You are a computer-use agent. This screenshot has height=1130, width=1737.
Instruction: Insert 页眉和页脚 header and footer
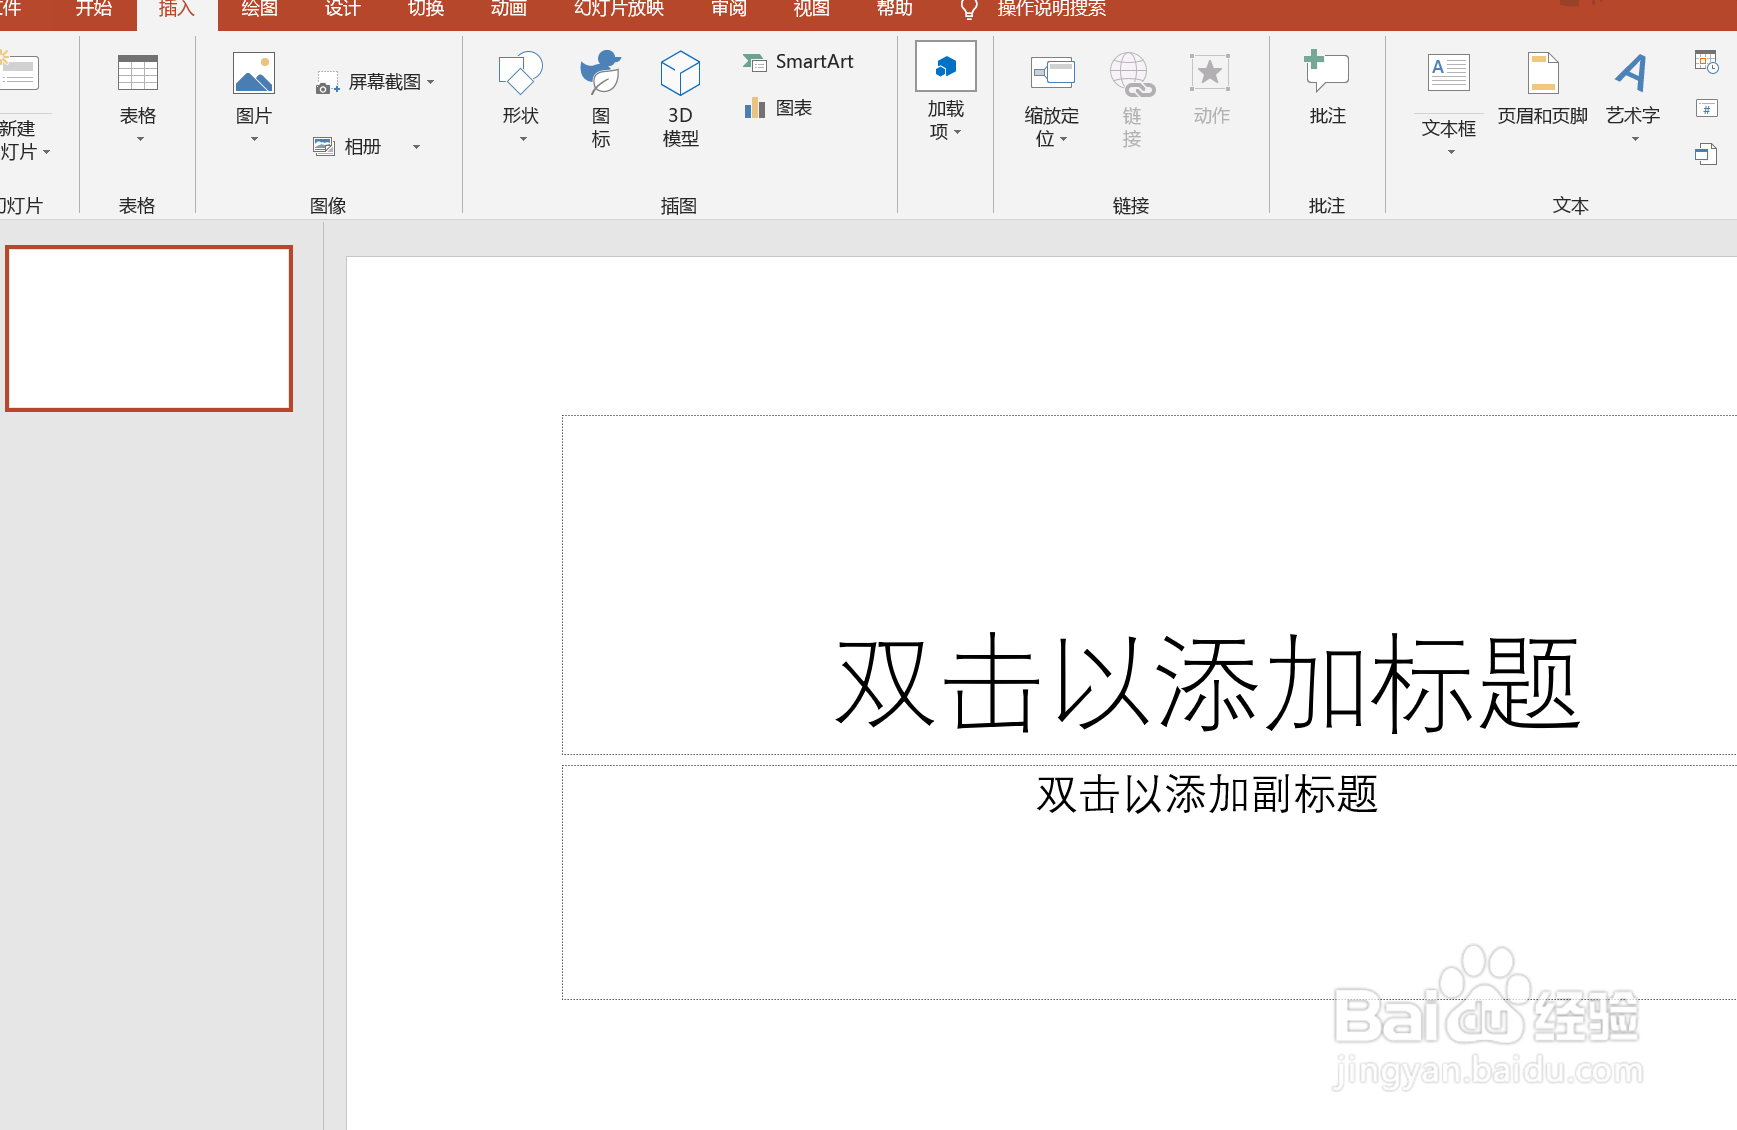[1543, 95]
